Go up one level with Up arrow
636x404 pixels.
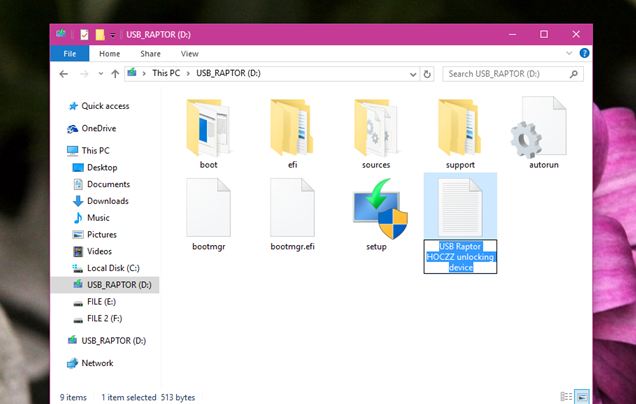tap(115, 74)
